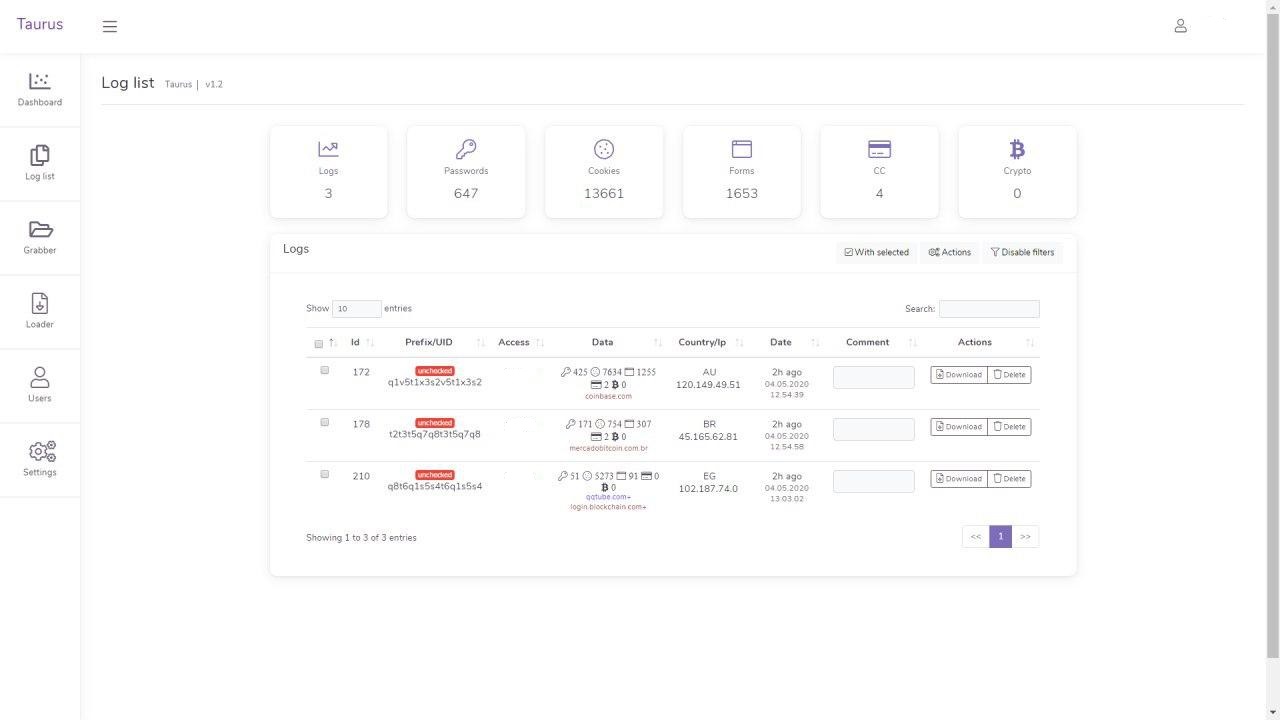Select the checkbox for log 178

click(x=324, y=422)
